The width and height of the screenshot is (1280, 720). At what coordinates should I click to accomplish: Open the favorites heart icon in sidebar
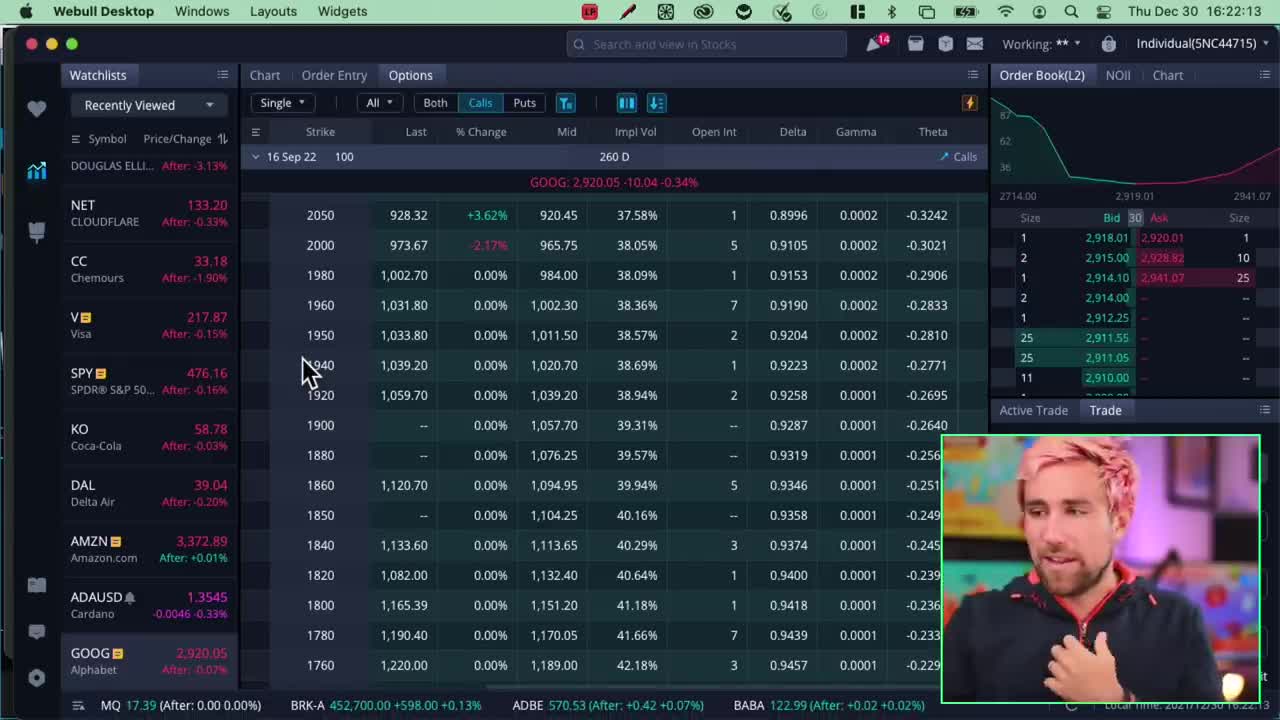coord(37,109)
